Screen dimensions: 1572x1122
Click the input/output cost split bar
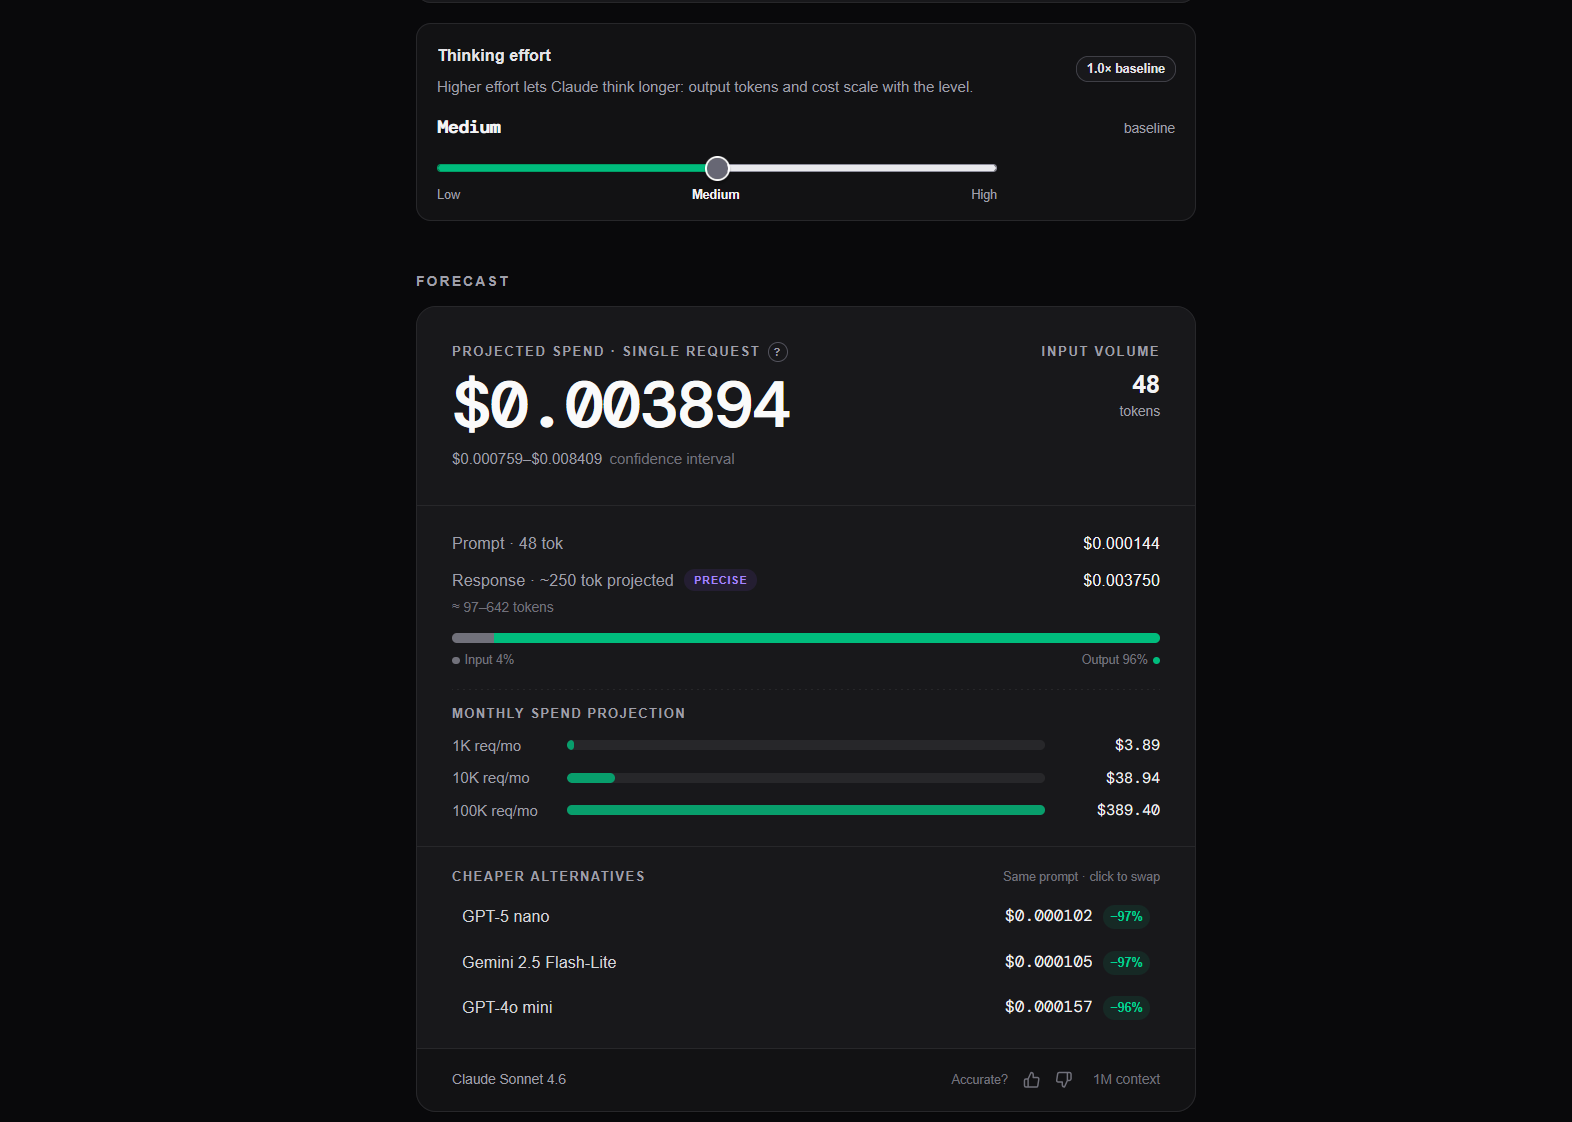[x=806, y=638]
